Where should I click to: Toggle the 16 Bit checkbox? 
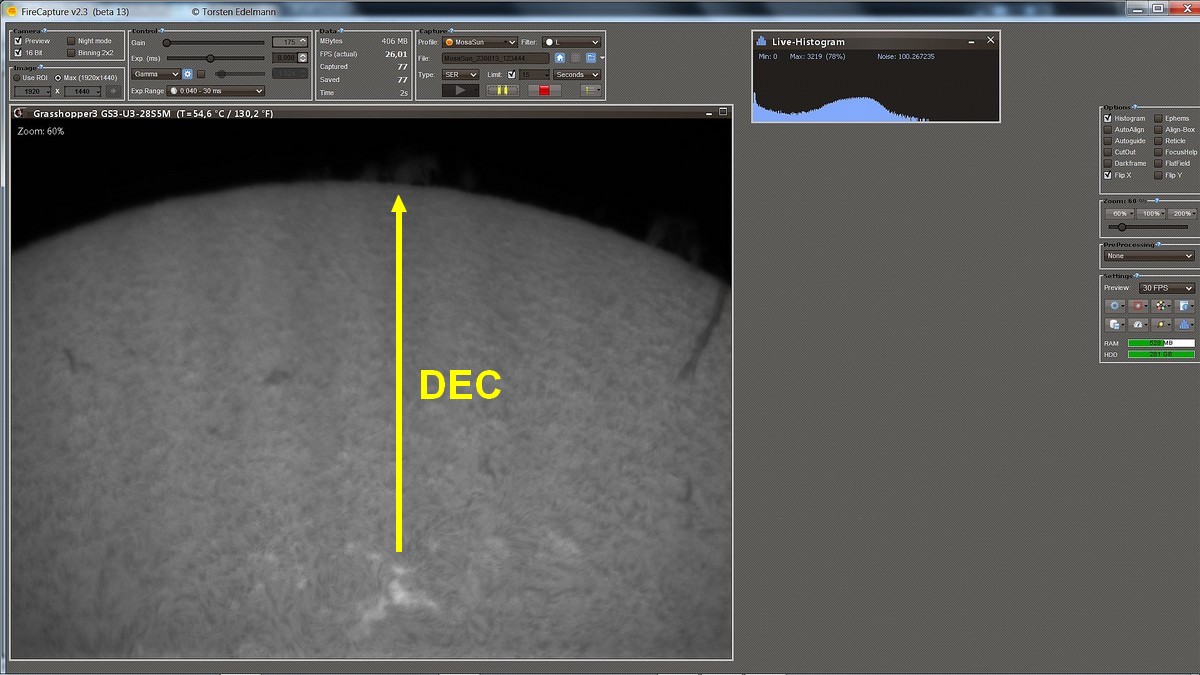click(x=17, y=52)
